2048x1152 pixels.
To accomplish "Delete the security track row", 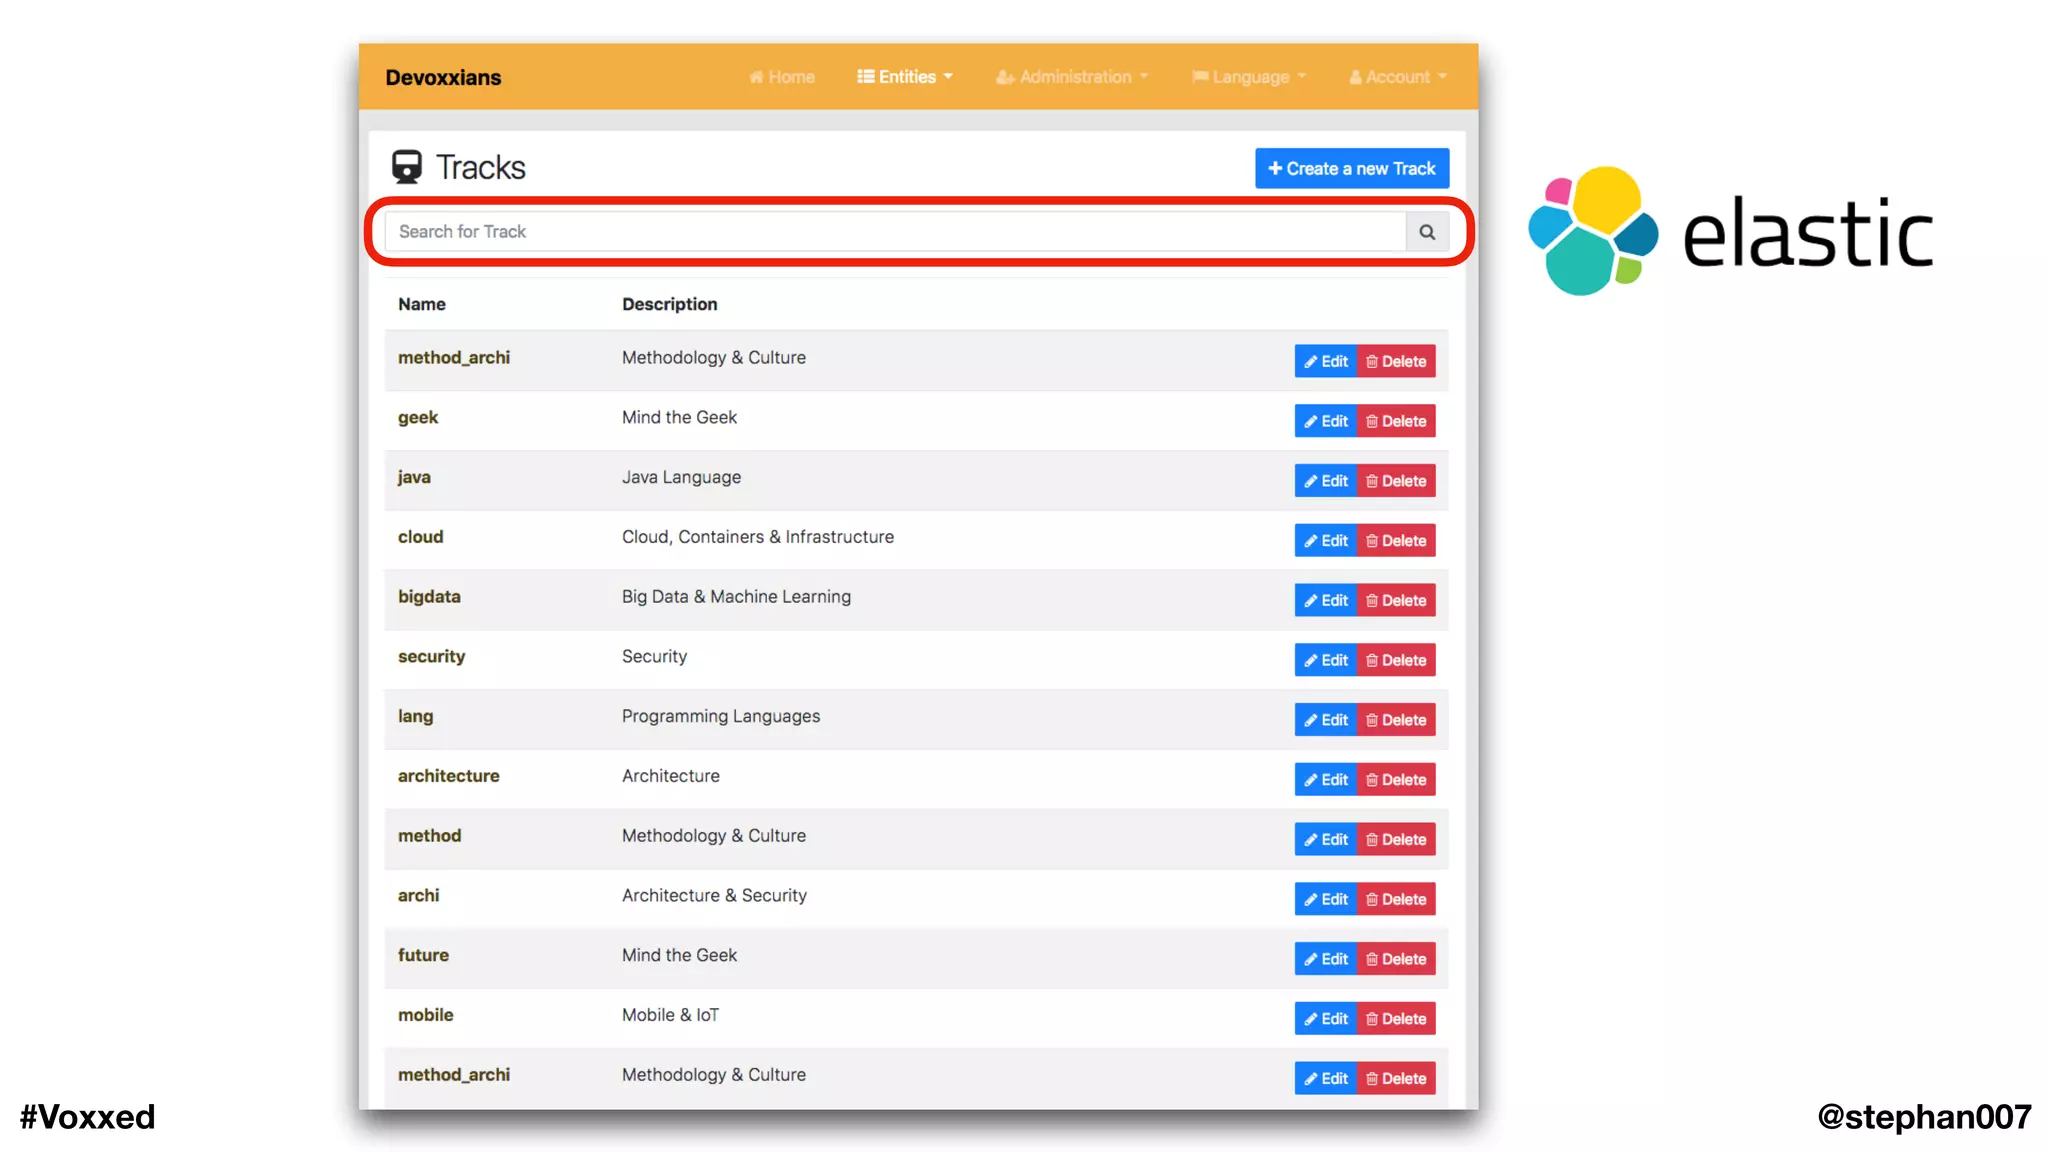I will 1396,660.
